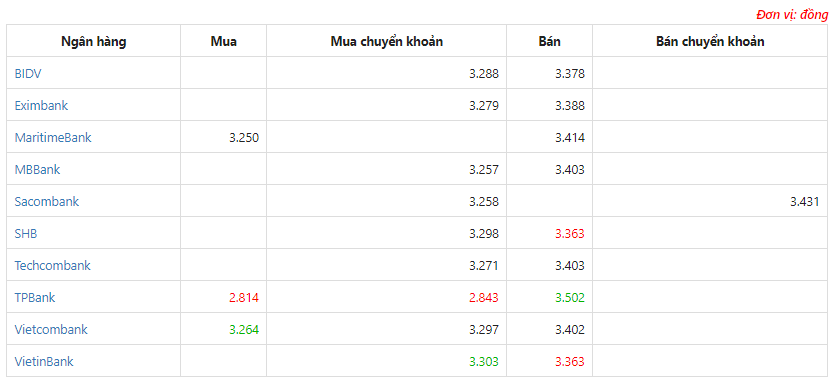Select Techcombank transfer buy rate 3.271
Screen dimensions: 836x388
[484, 265]
